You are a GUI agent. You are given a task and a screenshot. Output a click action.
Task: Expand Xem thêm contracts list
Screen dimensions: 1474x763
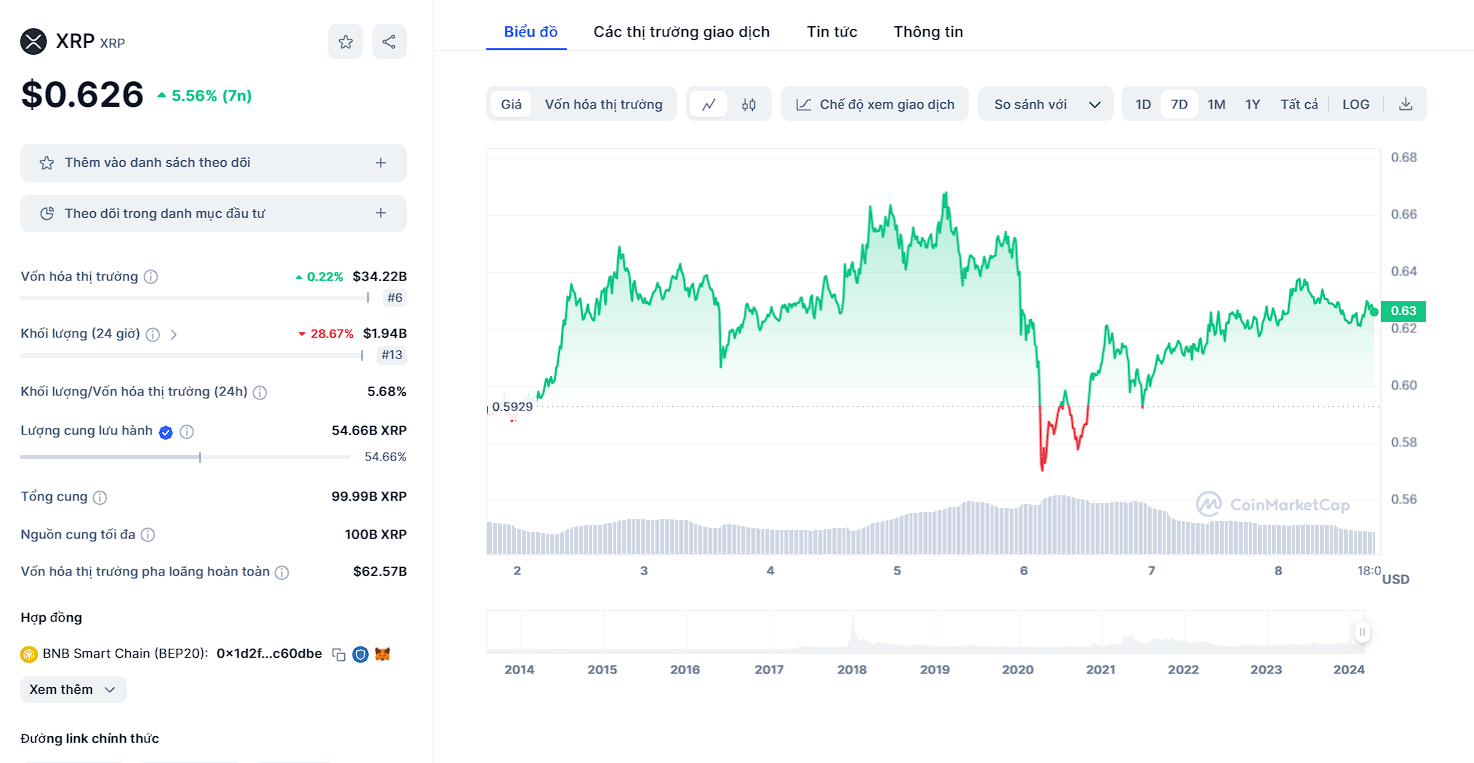pos(73,690)
